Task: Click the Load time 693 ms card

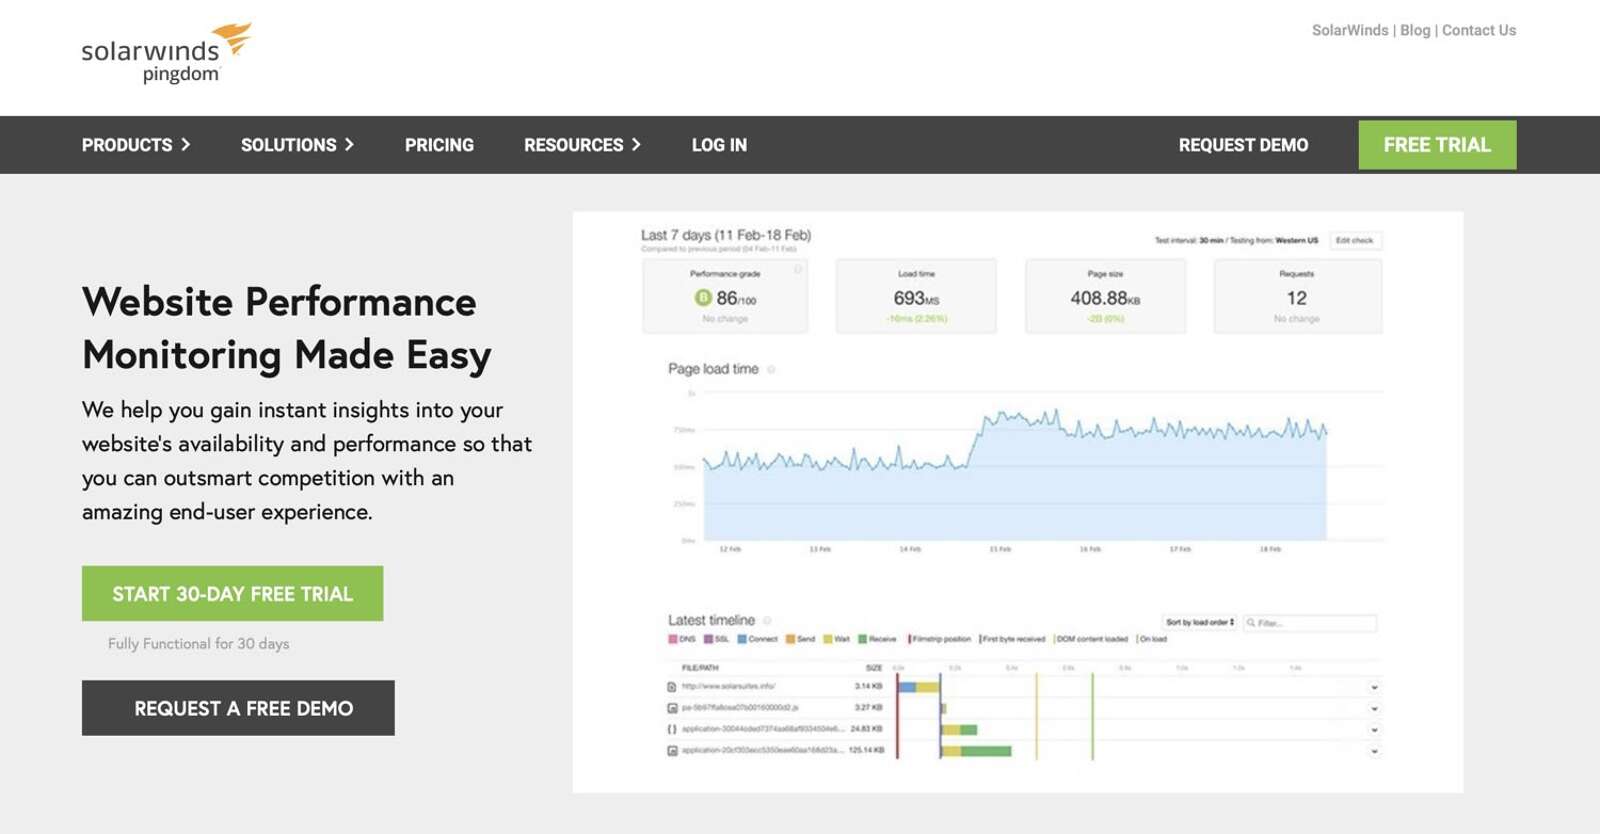Action: click(x=916, y=296)
